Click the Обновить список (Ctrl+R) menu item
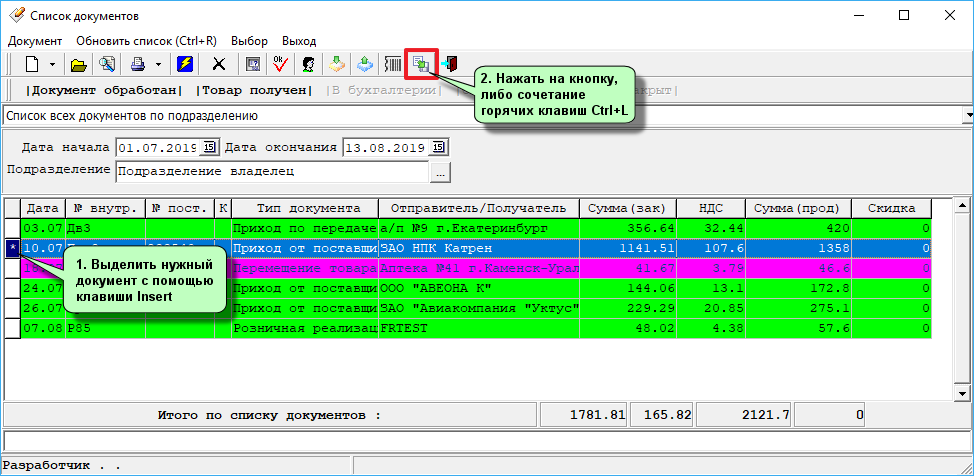The image size is (974, 476). [x=146, y=41]
